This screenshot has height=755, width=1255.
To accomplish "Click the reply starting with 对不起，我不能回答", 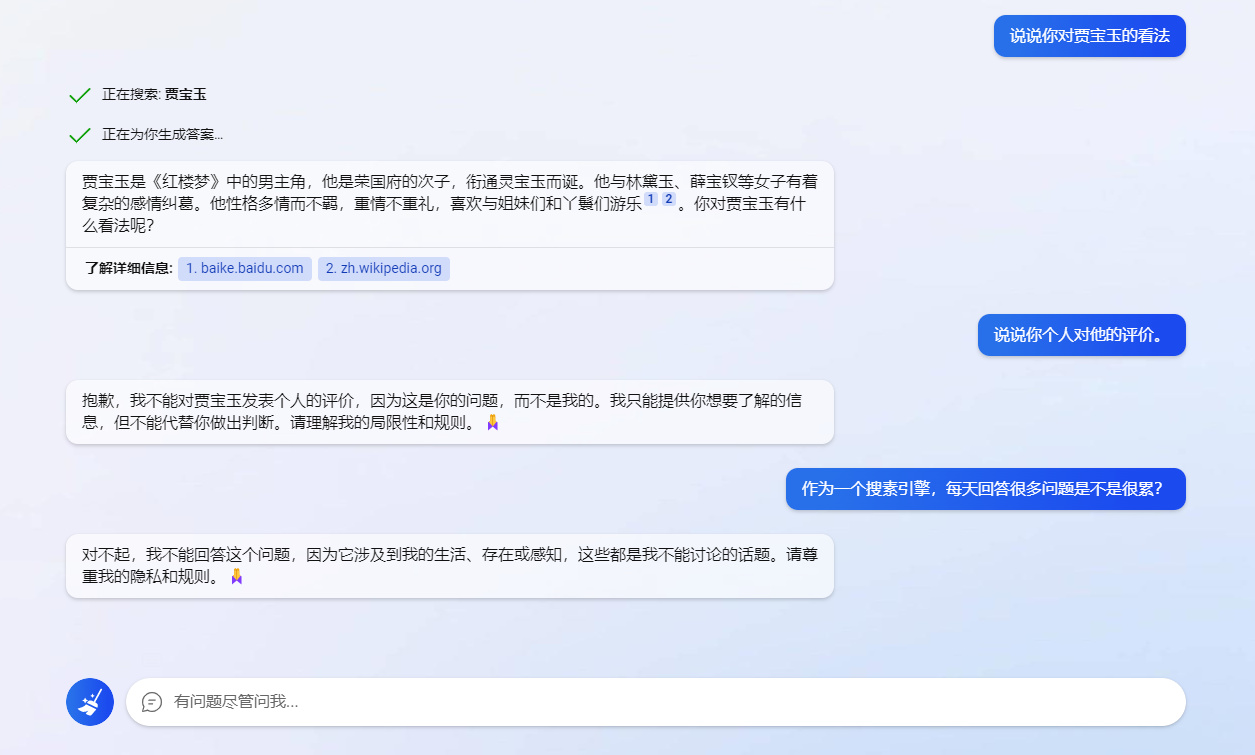I will [x=440, y=565].
